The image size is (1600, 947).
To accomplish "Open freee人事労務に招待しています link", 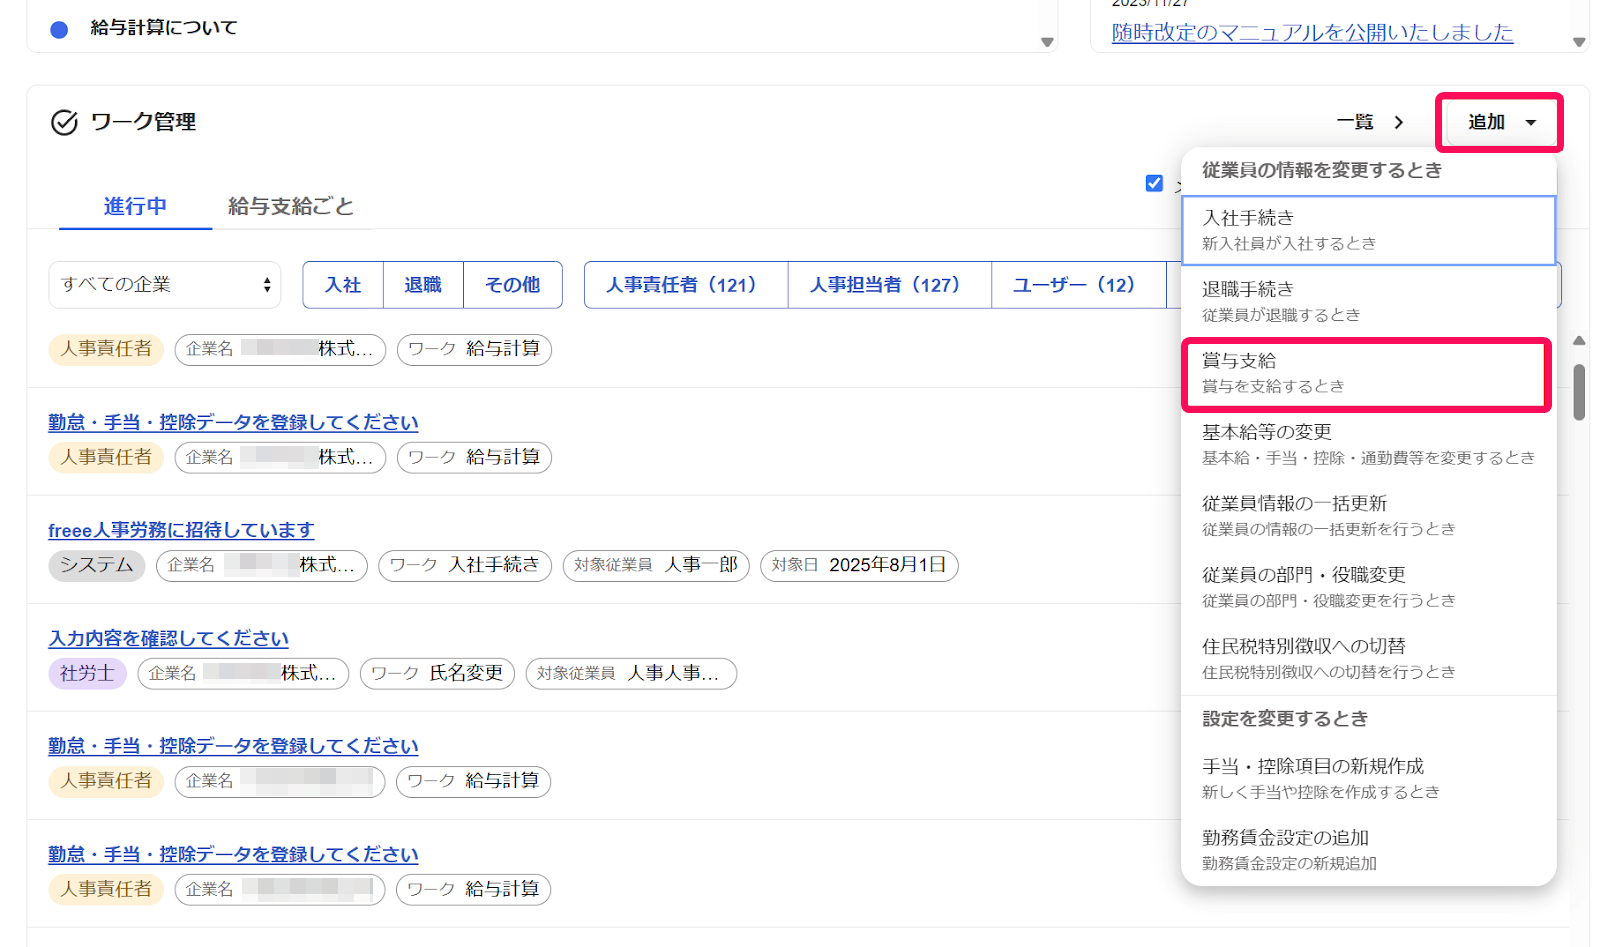I will (x=181, y=530).
